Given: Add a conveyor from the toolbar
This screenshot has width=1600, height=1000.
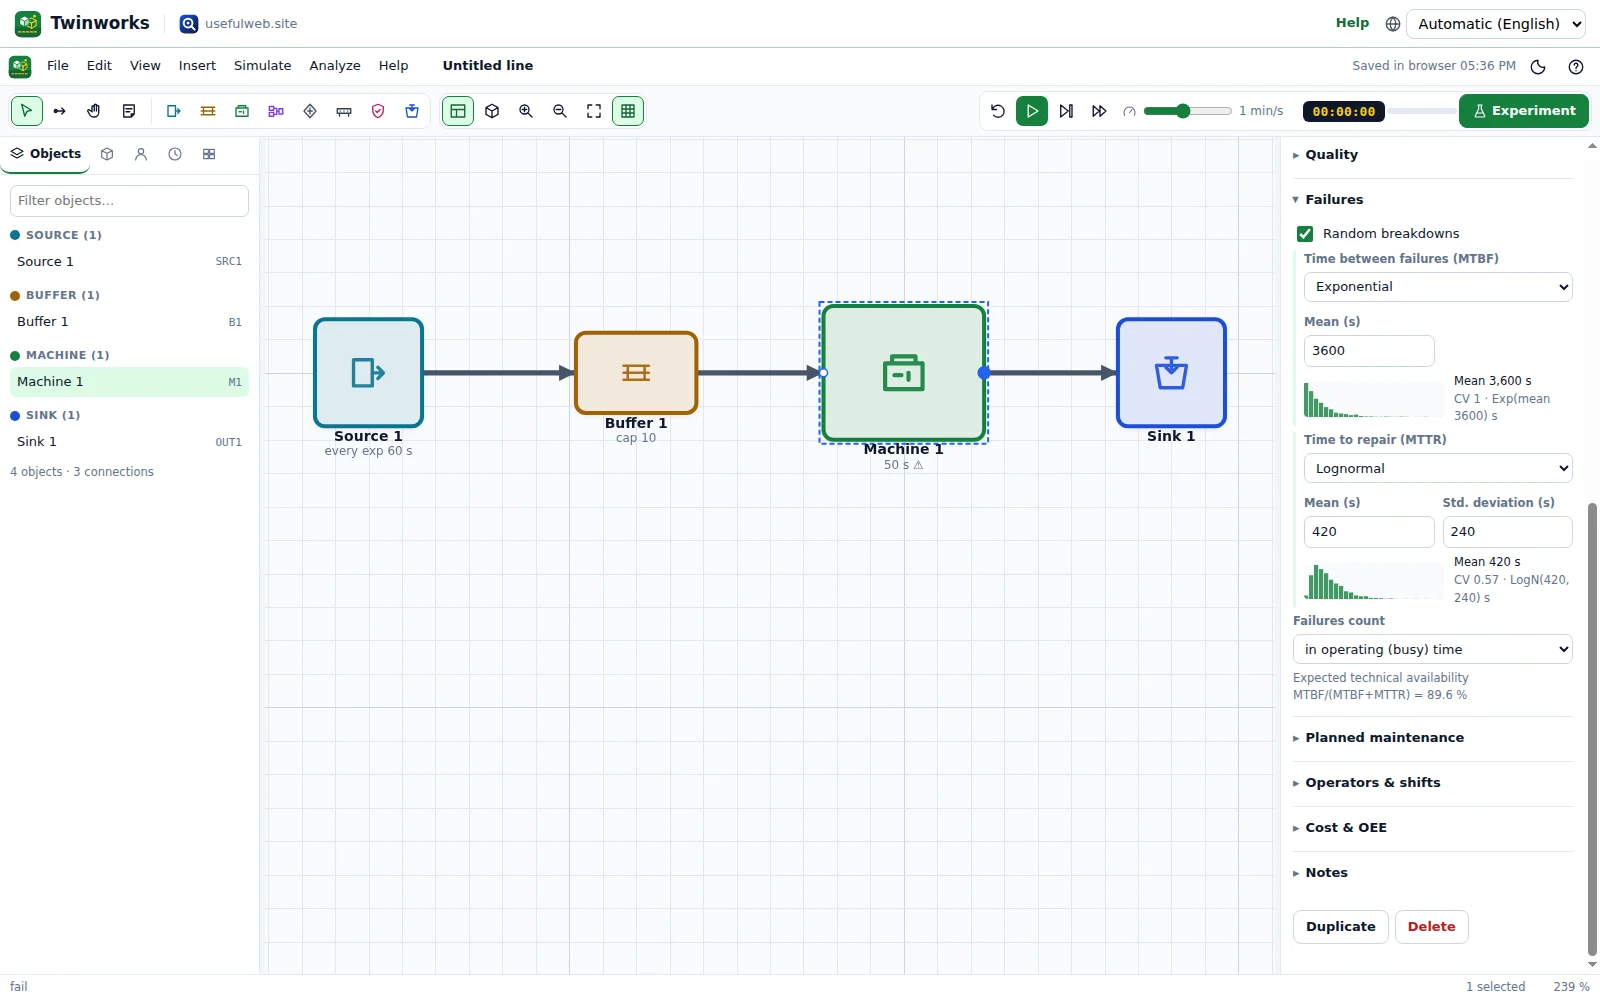Looking at the screenshot, I should [x=344, y=111].
